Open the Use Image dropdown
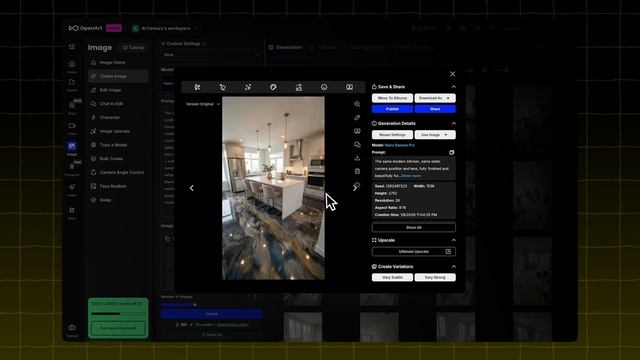 click(435, 135)
